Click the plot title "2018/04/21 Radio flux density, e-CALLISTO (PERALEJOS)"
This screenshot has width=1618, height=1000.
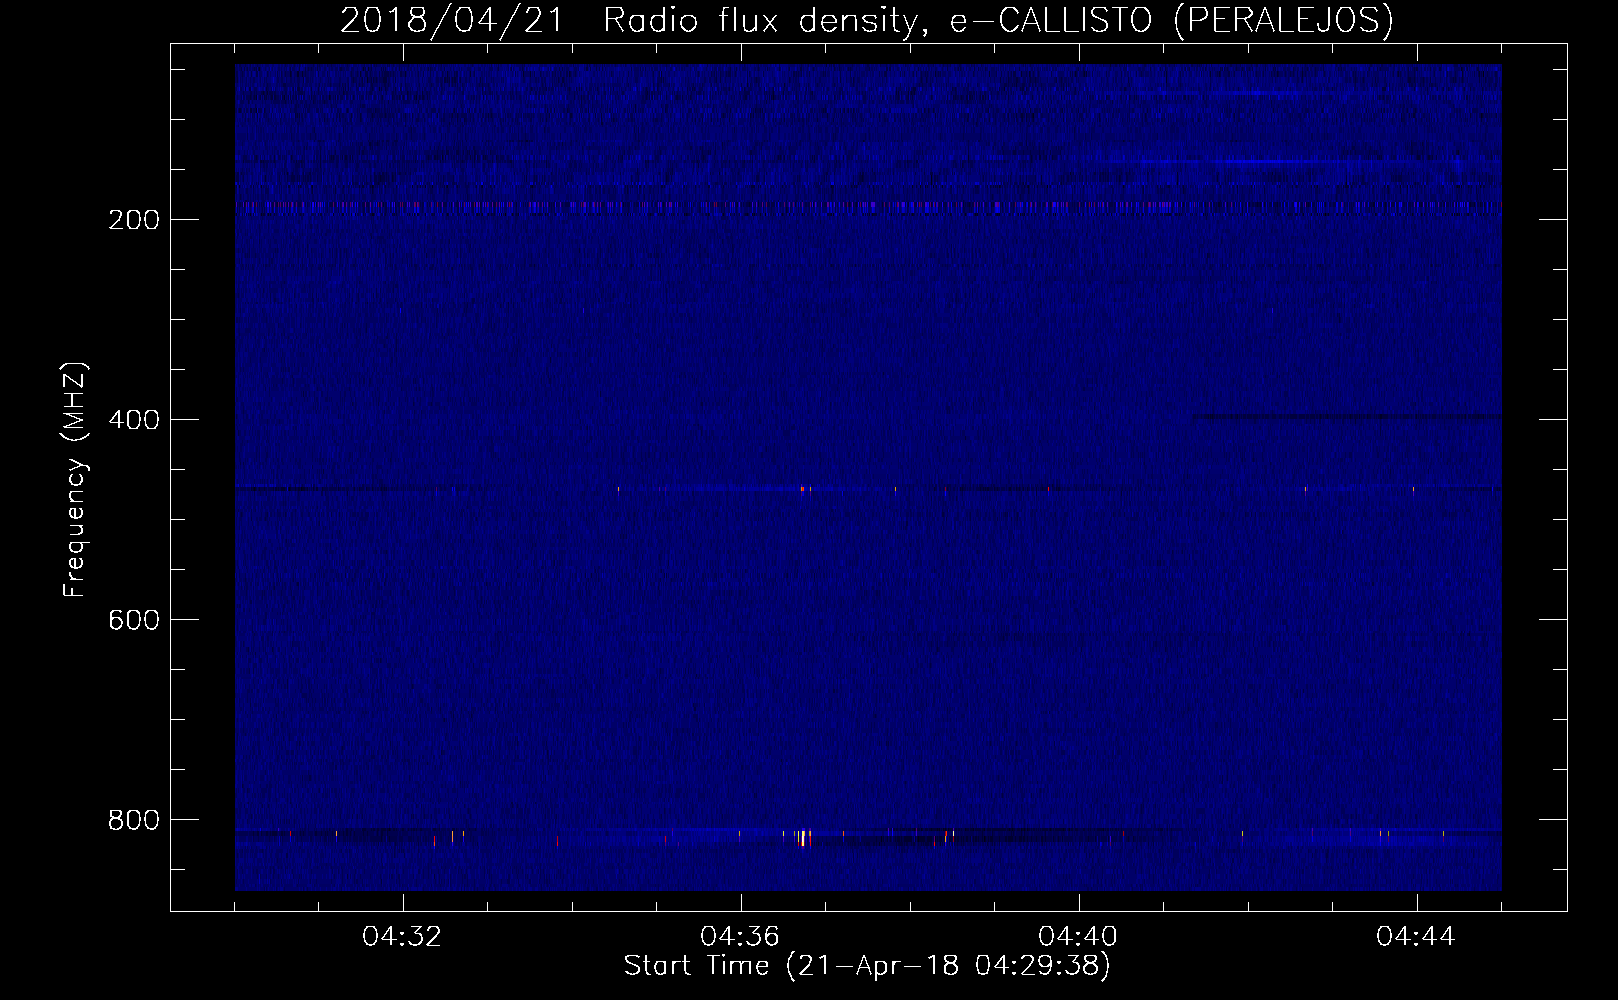click(866, 20)
